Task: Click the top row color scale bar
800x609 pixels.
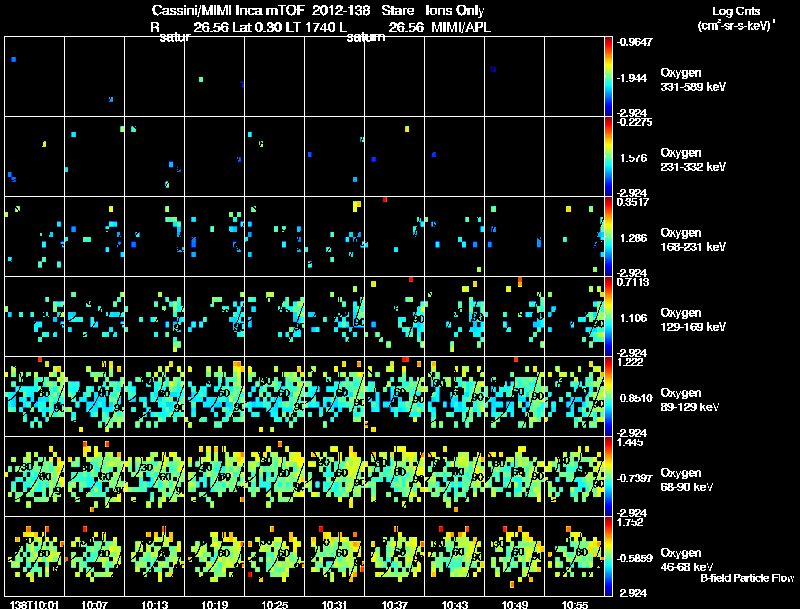Action: 608,77
